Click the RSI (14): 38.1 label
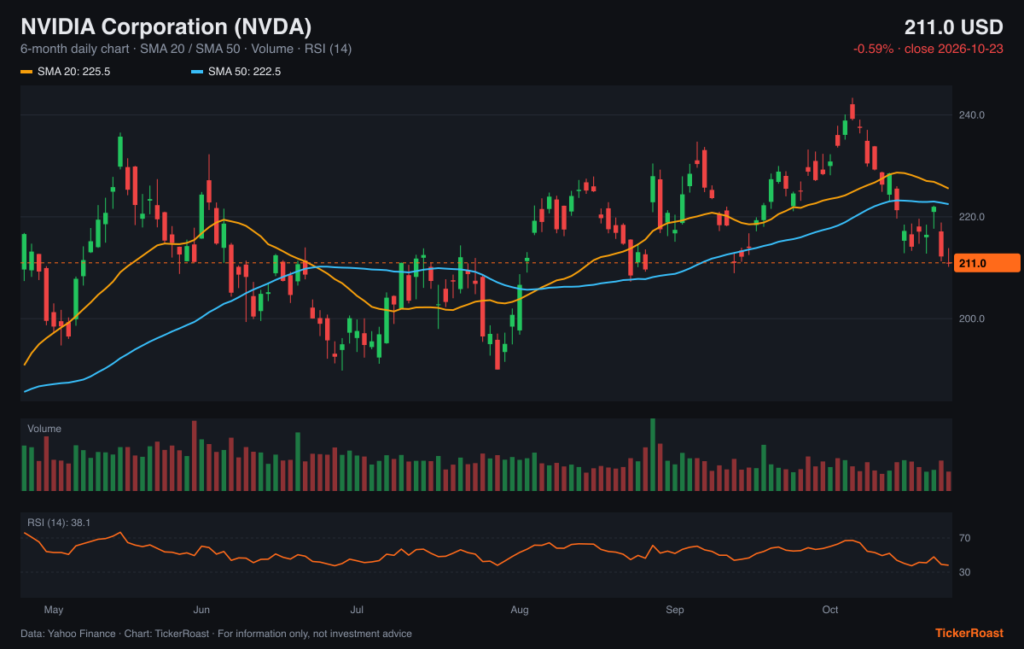This screenshot has height=649, width=1024. coord(59,523)
